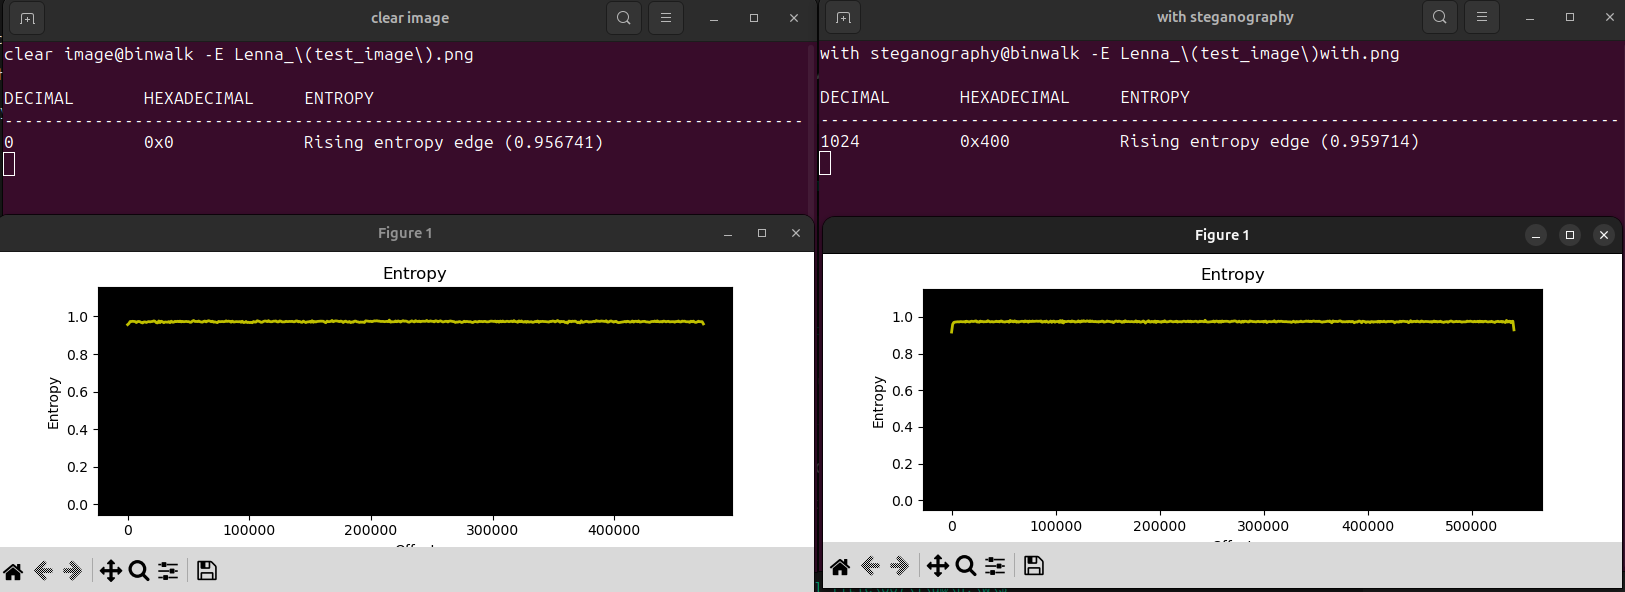Reset view with Home icon, right figure
This screenshot has width=1625, height=592.
coord(840,567)
